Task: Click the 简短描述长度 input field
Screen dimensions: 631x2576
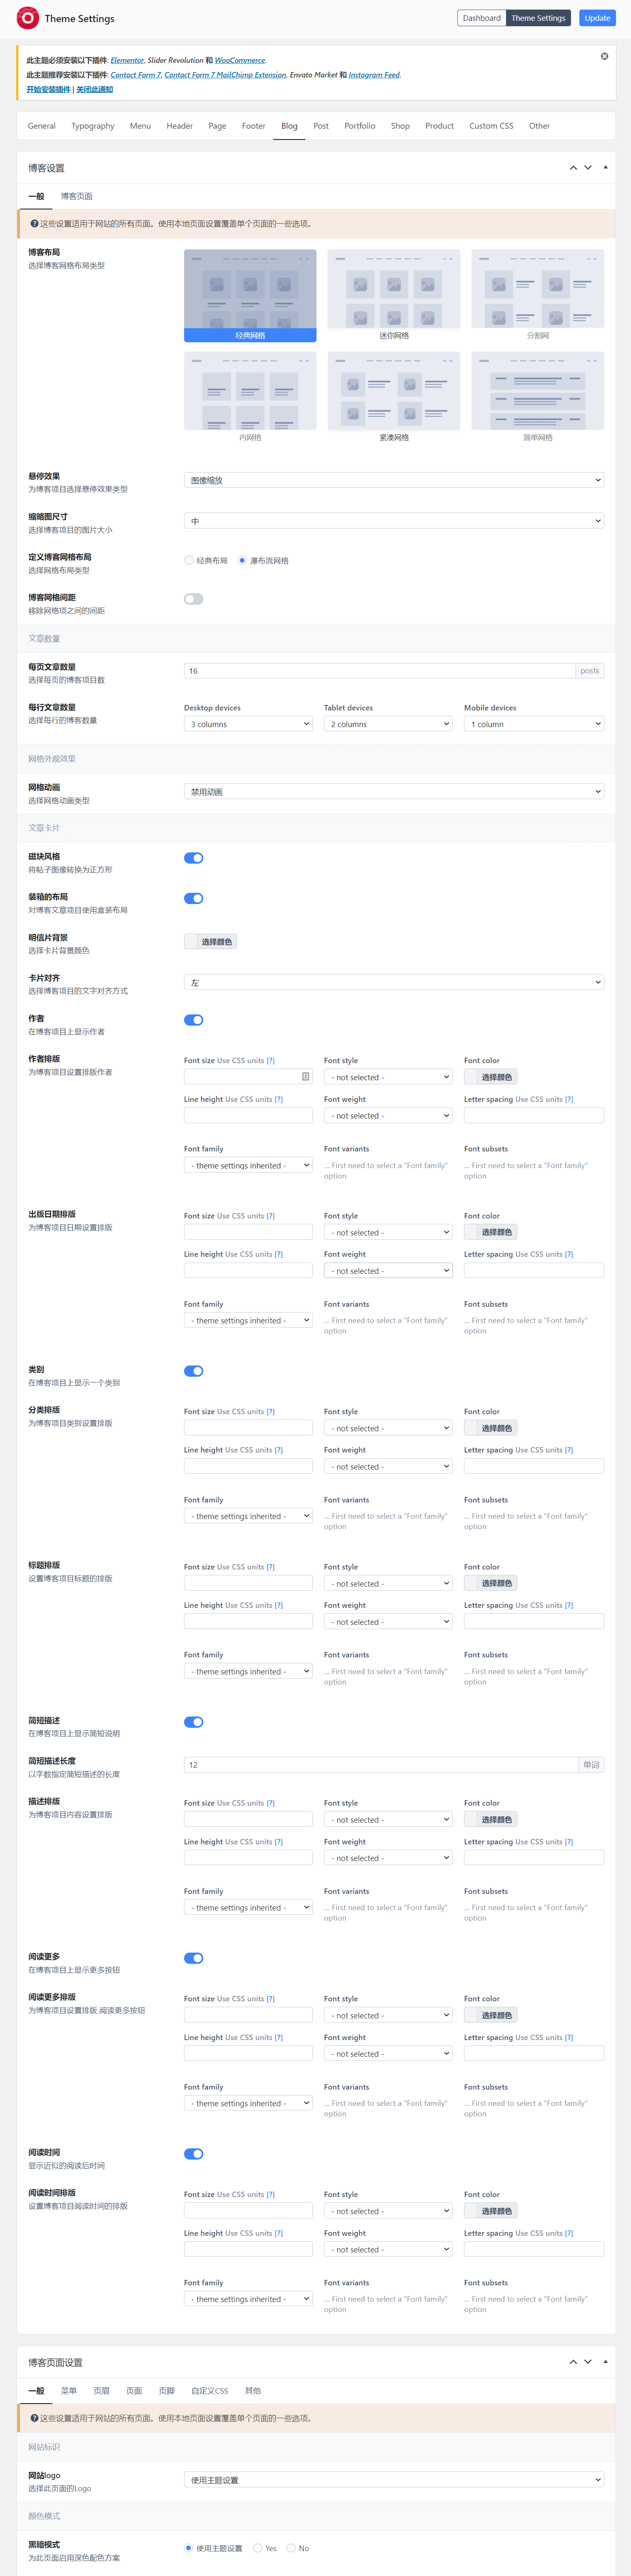Action: pyautogui.click(x=381, y=1765)
